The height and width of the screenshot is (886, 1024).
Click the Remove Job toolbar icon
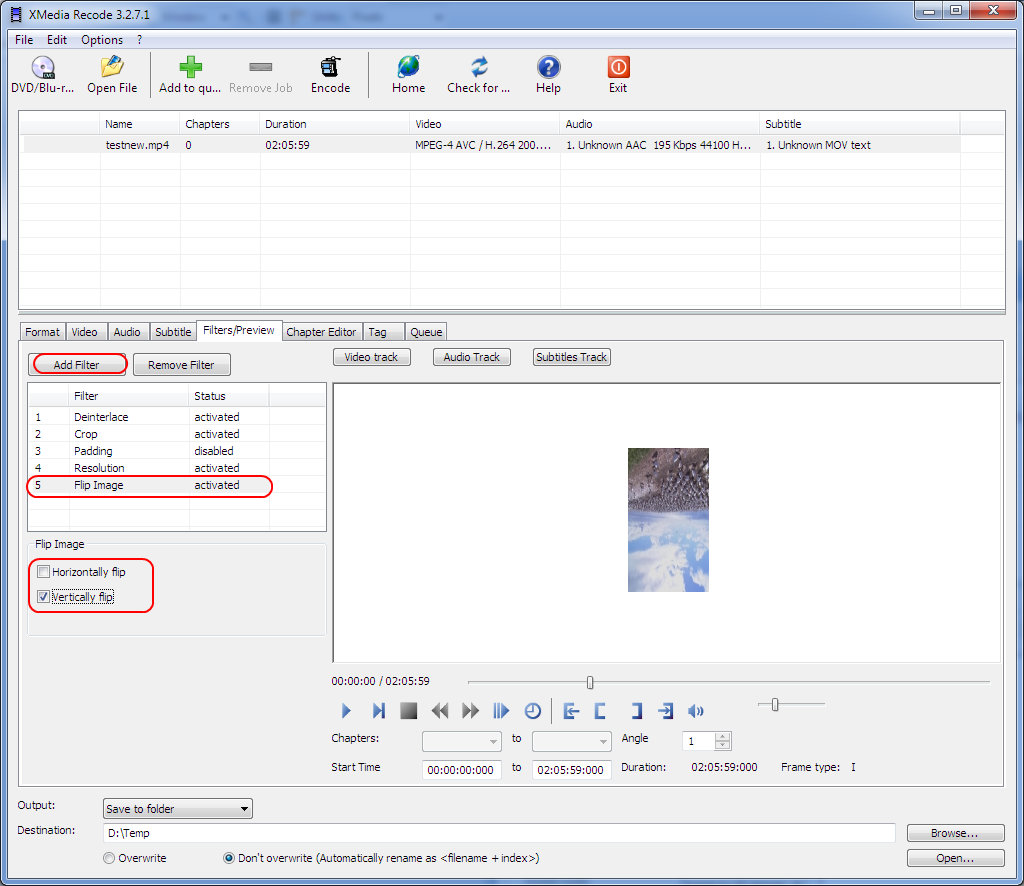click(x=261, y=67)
